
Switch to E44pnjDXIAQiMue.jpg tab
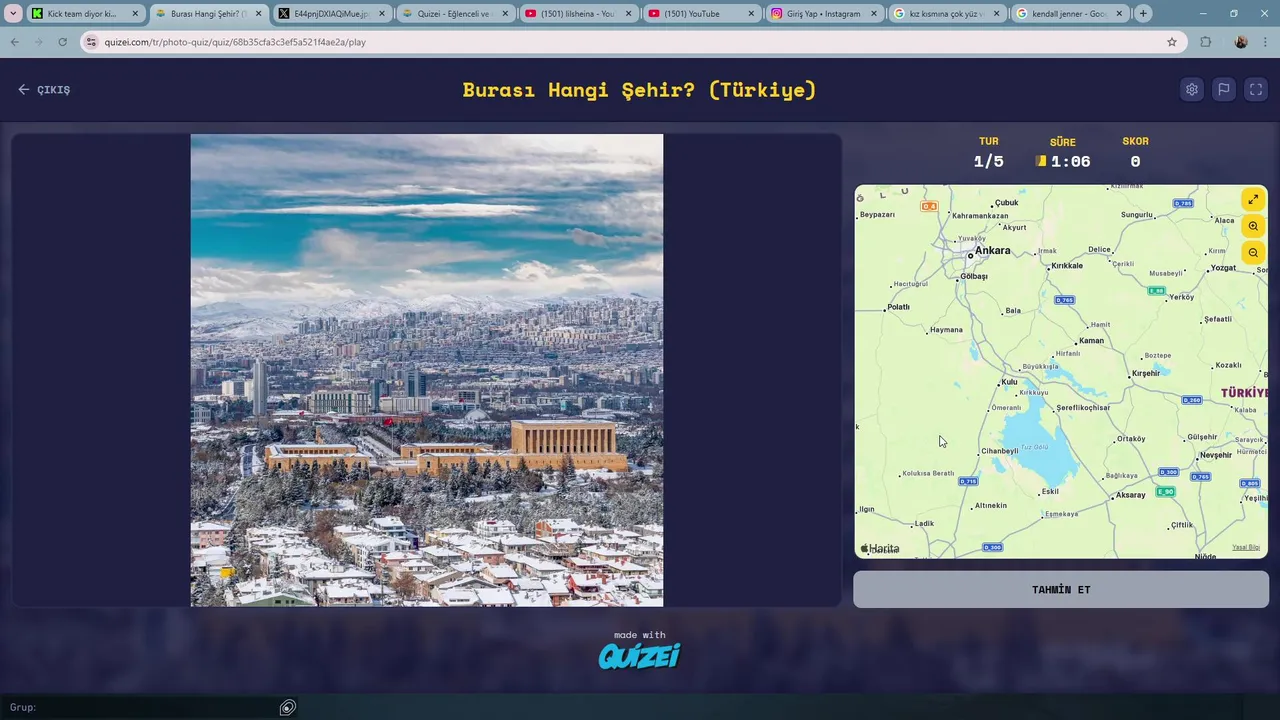point(331,14)
